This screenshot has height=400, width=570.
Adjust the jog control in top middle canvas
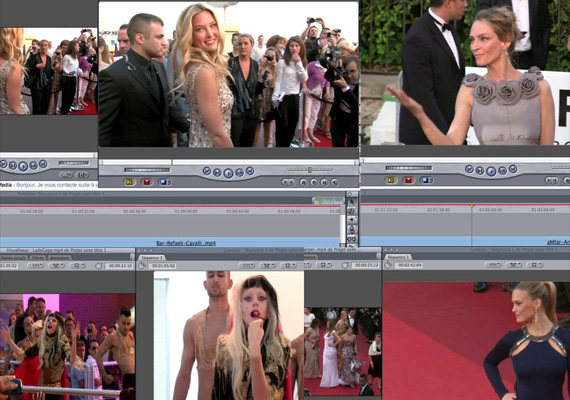[147, 170]
